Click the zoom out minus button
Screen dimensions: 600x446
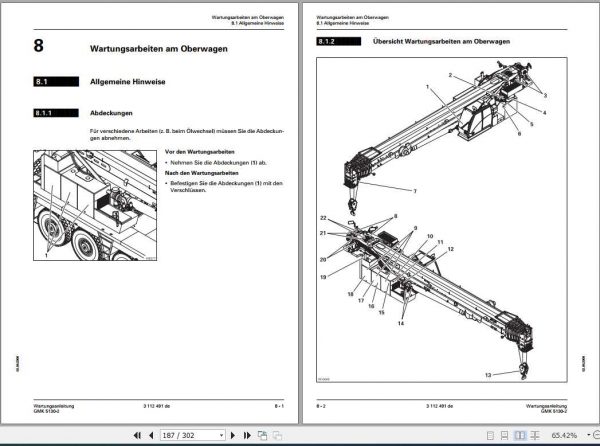coord(597,435)
